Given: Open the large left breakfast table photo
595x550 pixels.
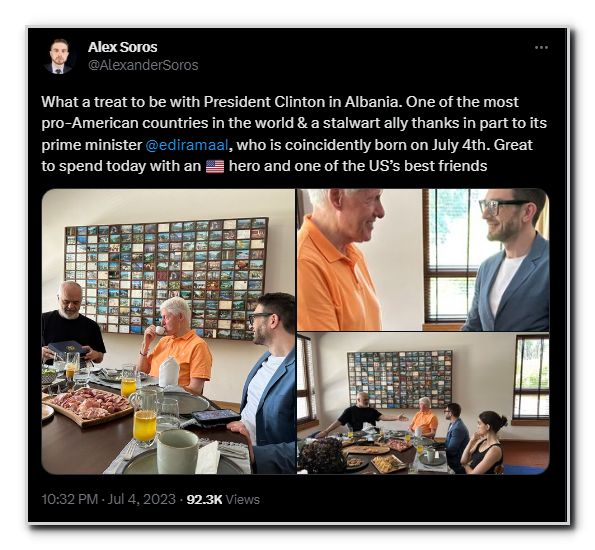Looking at the screenshot, I should coord(168,331).
